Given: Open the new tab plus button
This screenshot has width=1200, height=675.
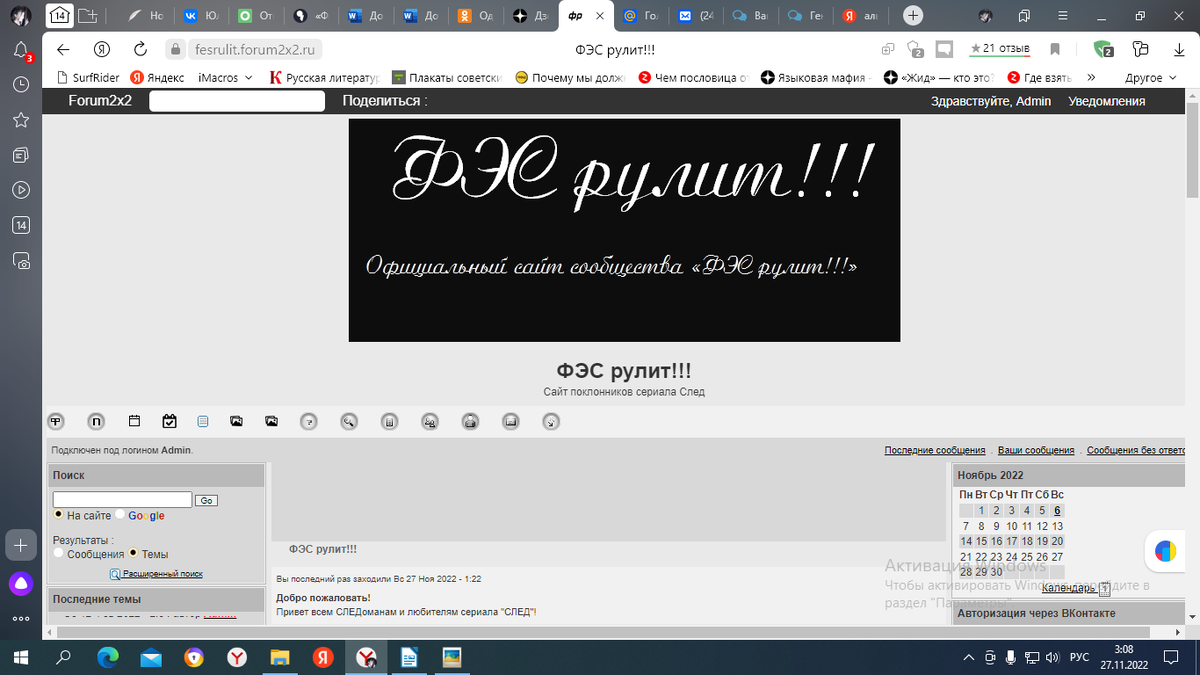Looking at the screenshot, I should [912, 15].
